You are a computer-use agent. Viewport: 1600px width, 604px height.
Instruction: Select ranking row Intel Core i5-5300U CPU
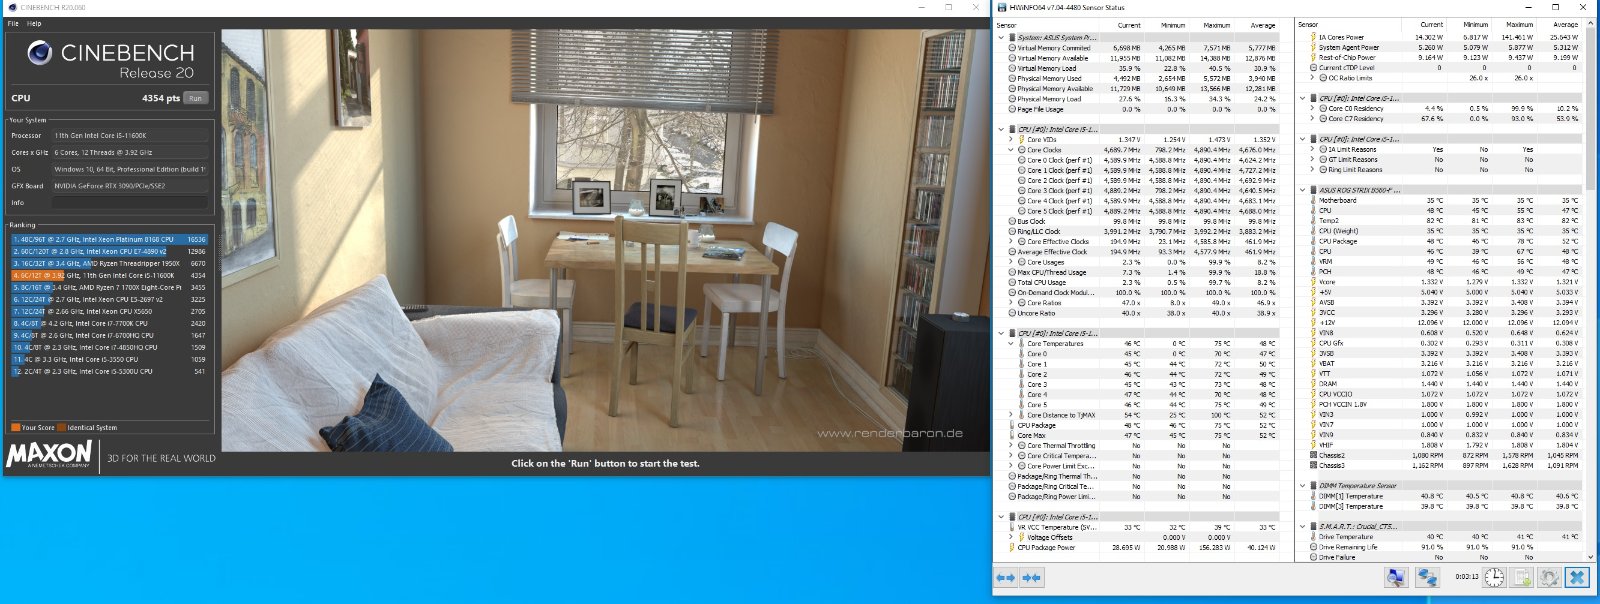point(110,371)
